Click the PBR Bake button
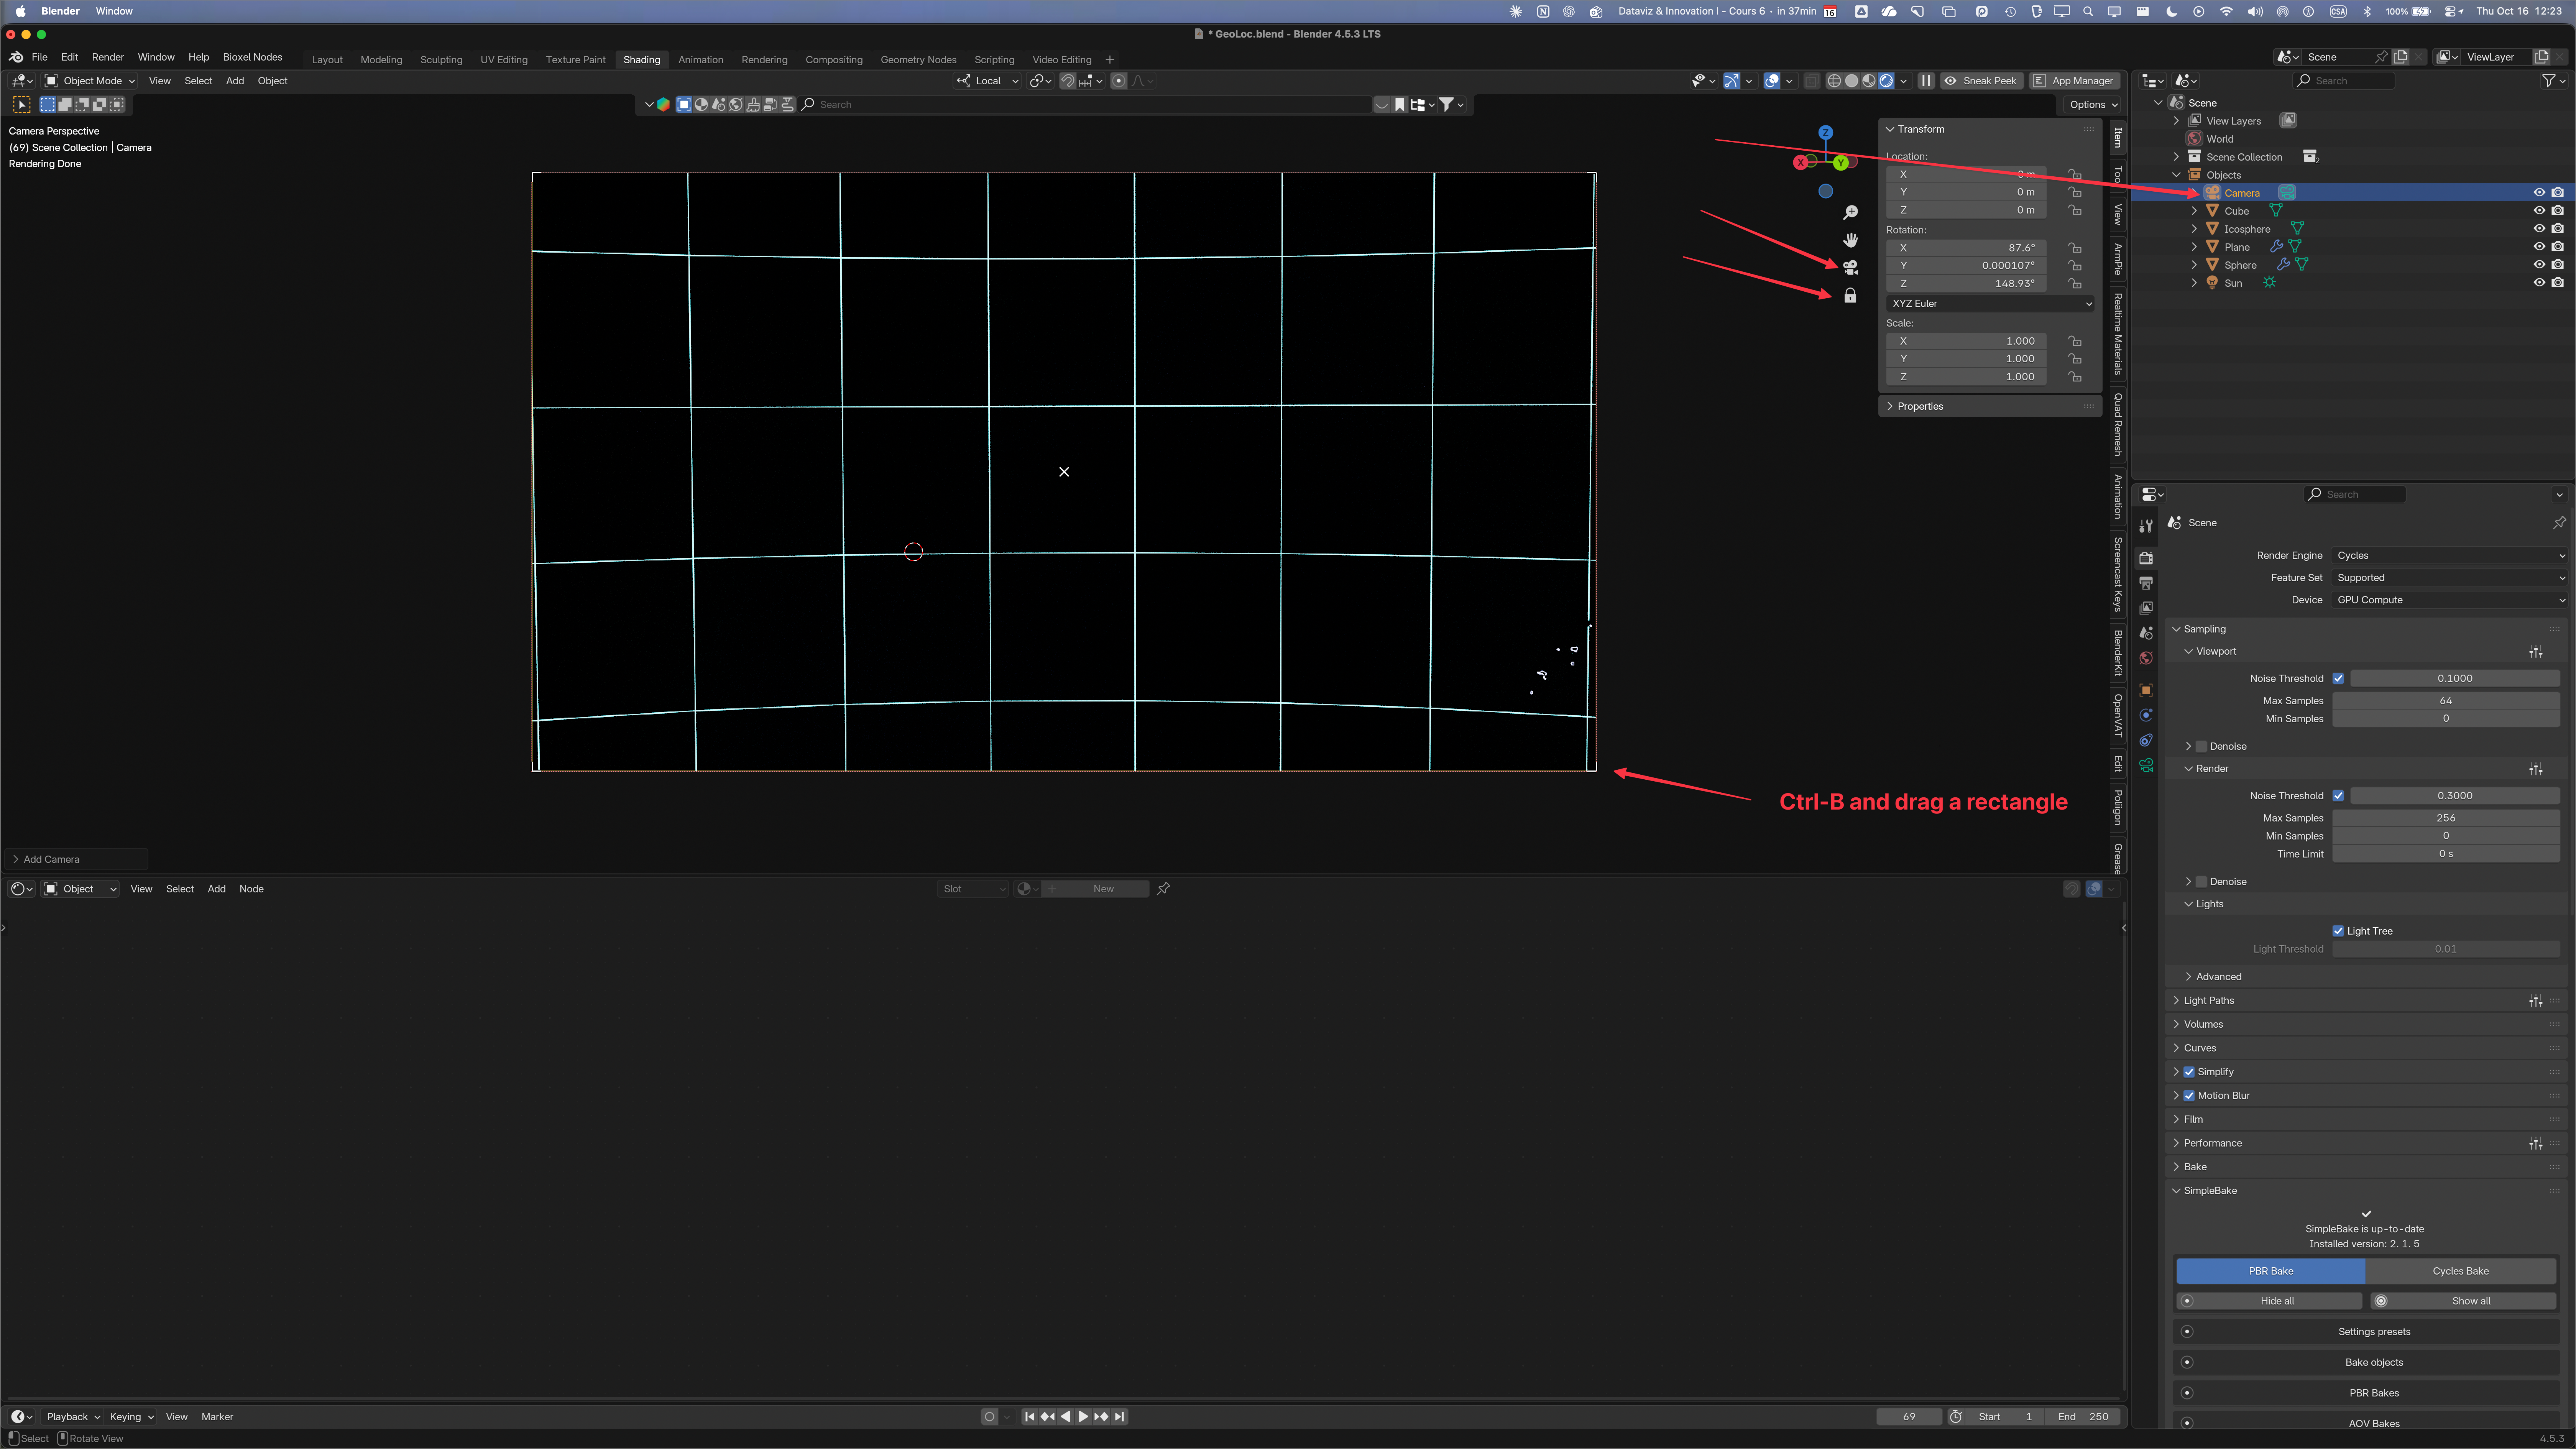Screen dimensions: 2576x1449 [2271, 1271]
